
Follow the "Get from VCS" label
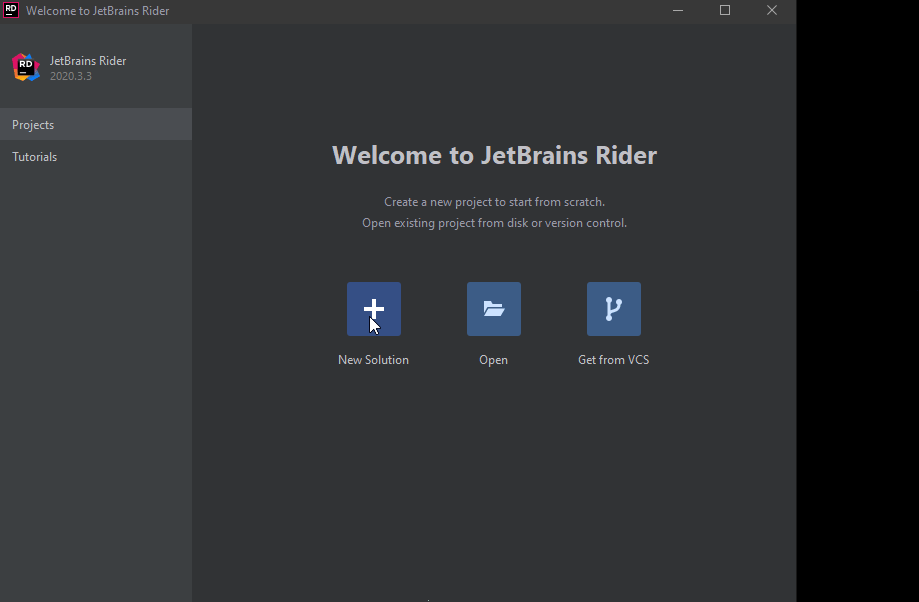(x=613, y=359)
